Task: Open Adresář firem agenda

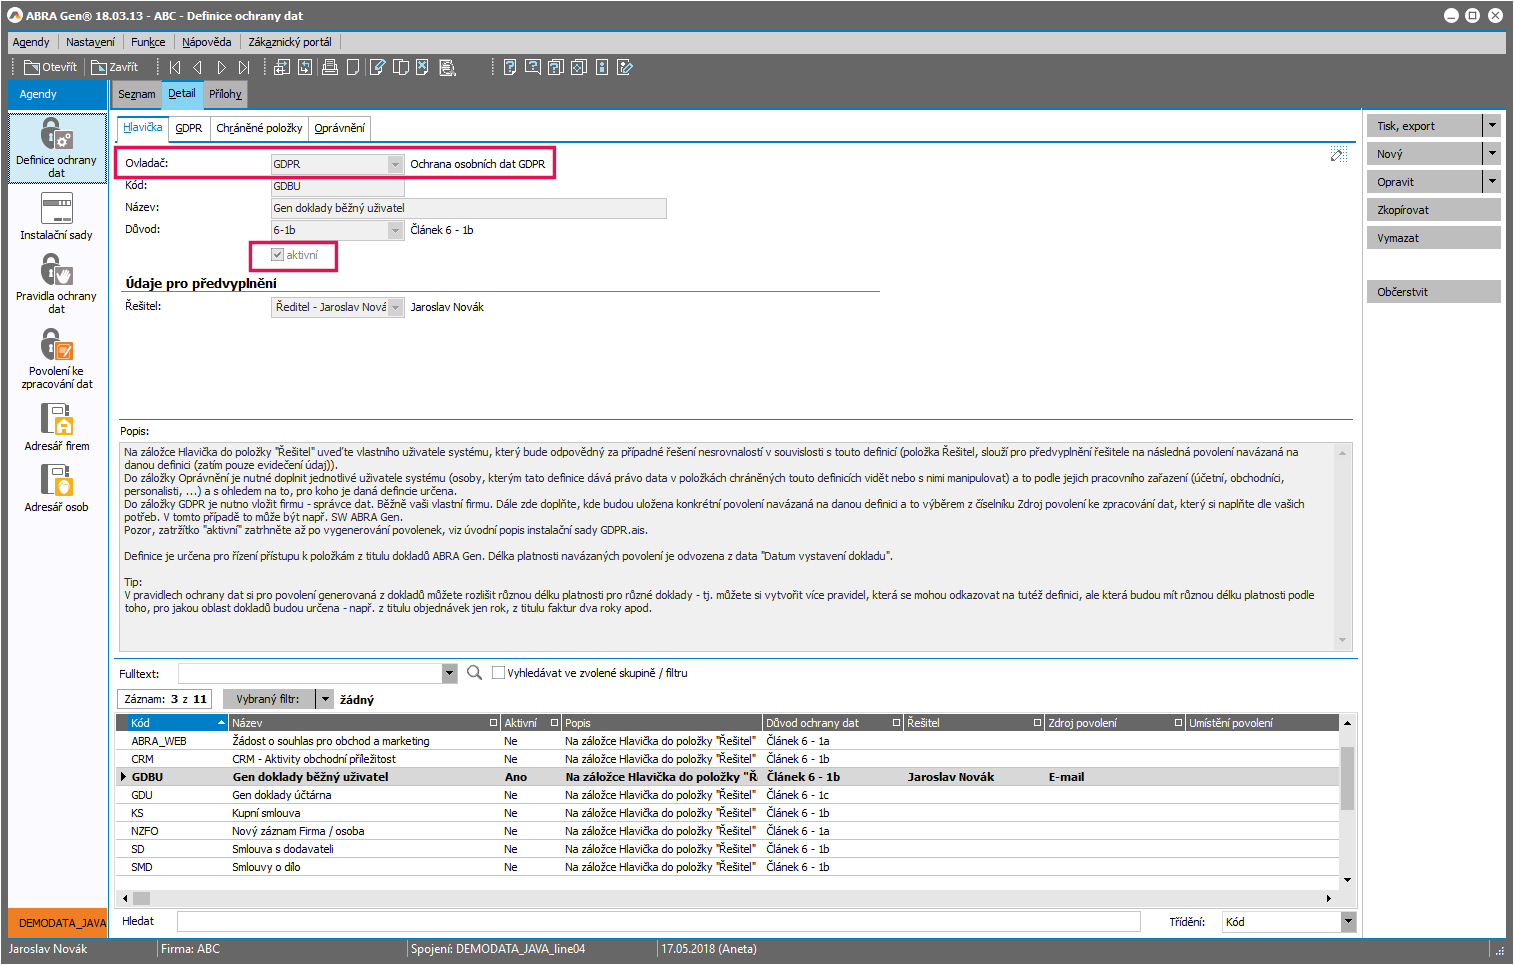Action: pos(56,427)
